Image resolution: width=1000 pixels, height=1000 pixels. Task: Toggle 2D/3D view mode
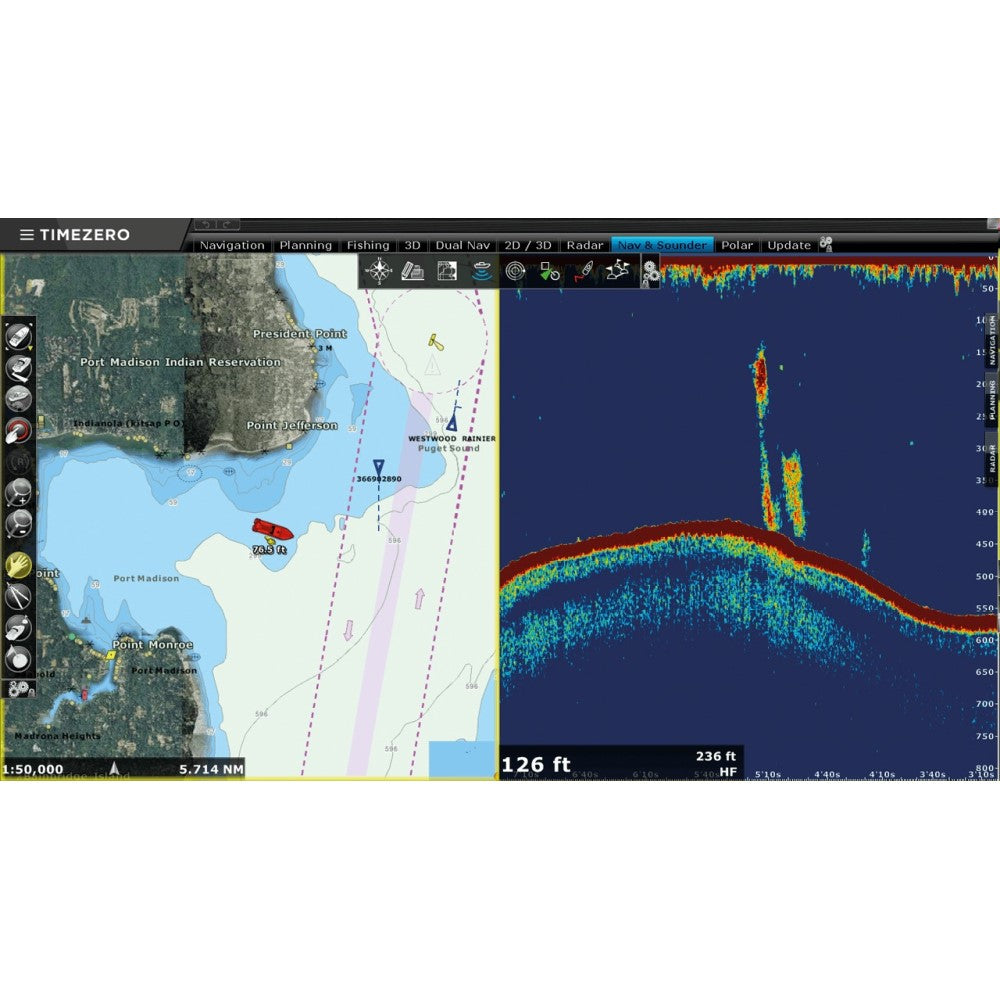click(527, 245)
